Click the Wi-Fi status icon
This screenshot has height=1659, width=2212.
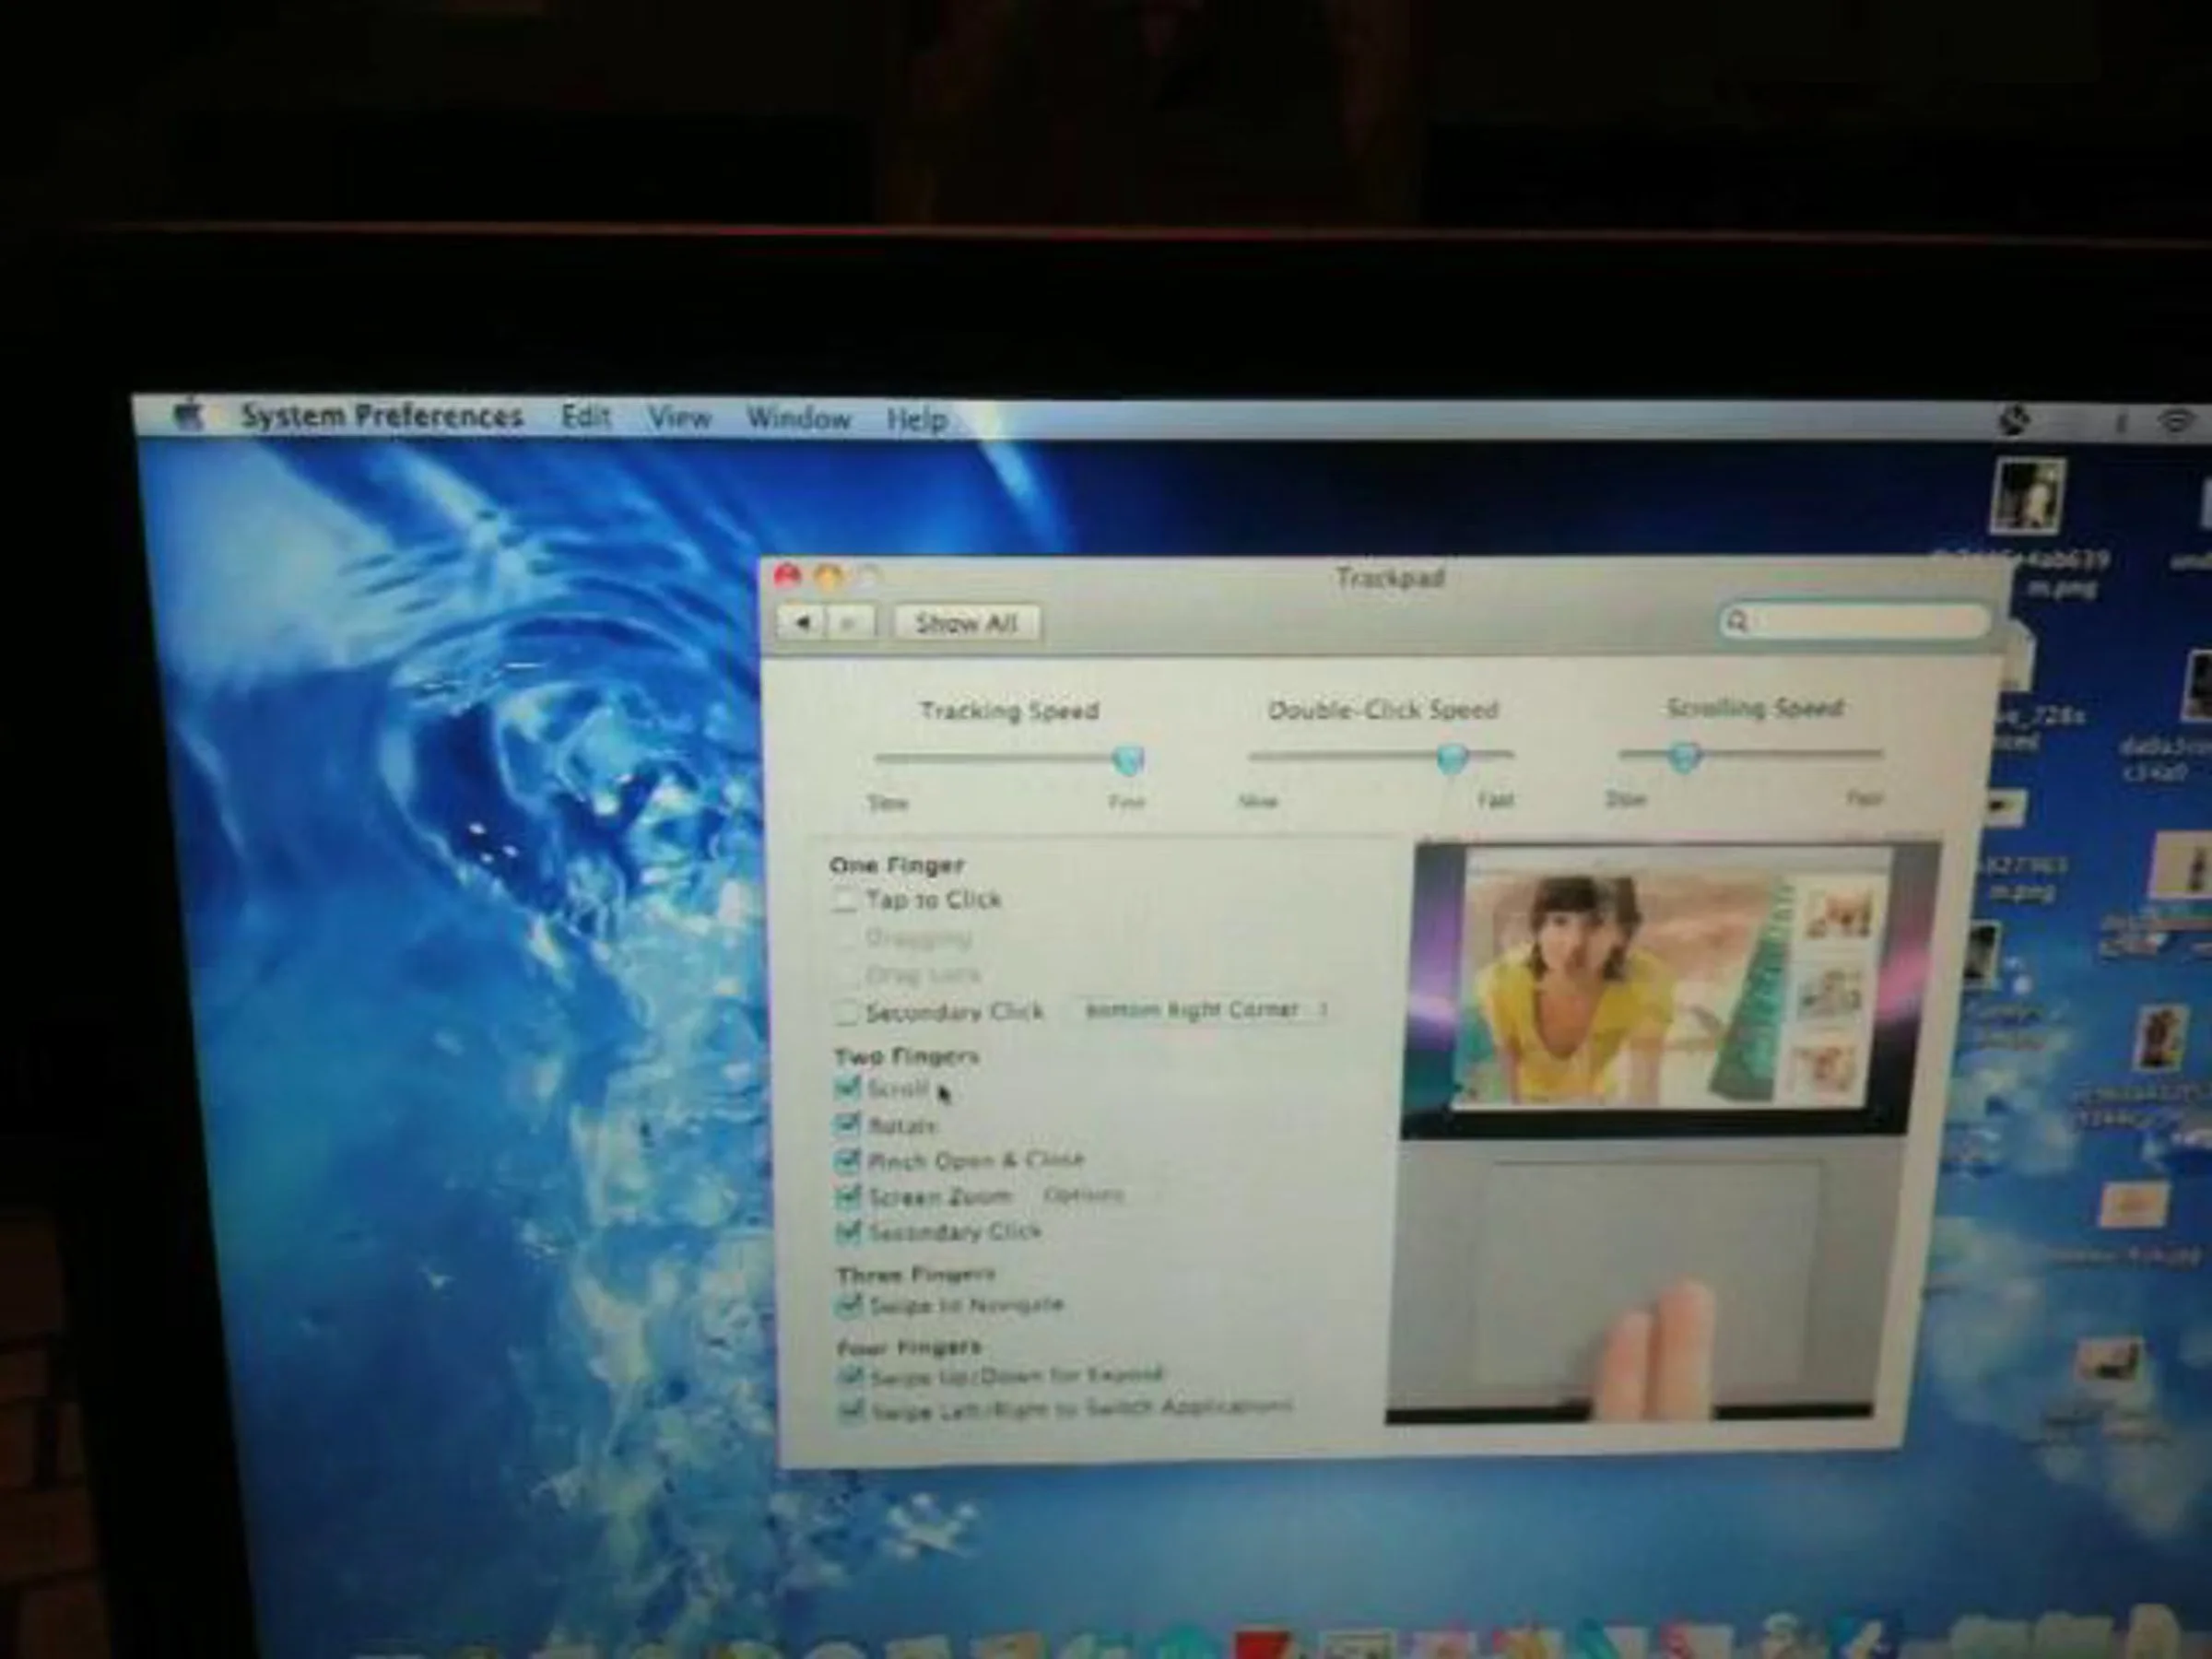click(x=2176, y=423)
